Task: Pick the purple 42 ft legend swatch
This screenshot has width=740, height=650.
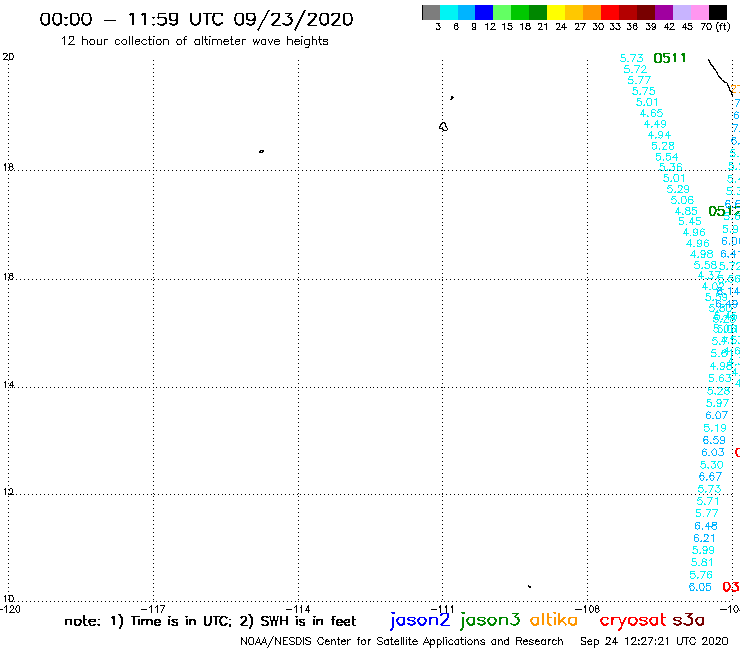Action: [x=664, y=12]
